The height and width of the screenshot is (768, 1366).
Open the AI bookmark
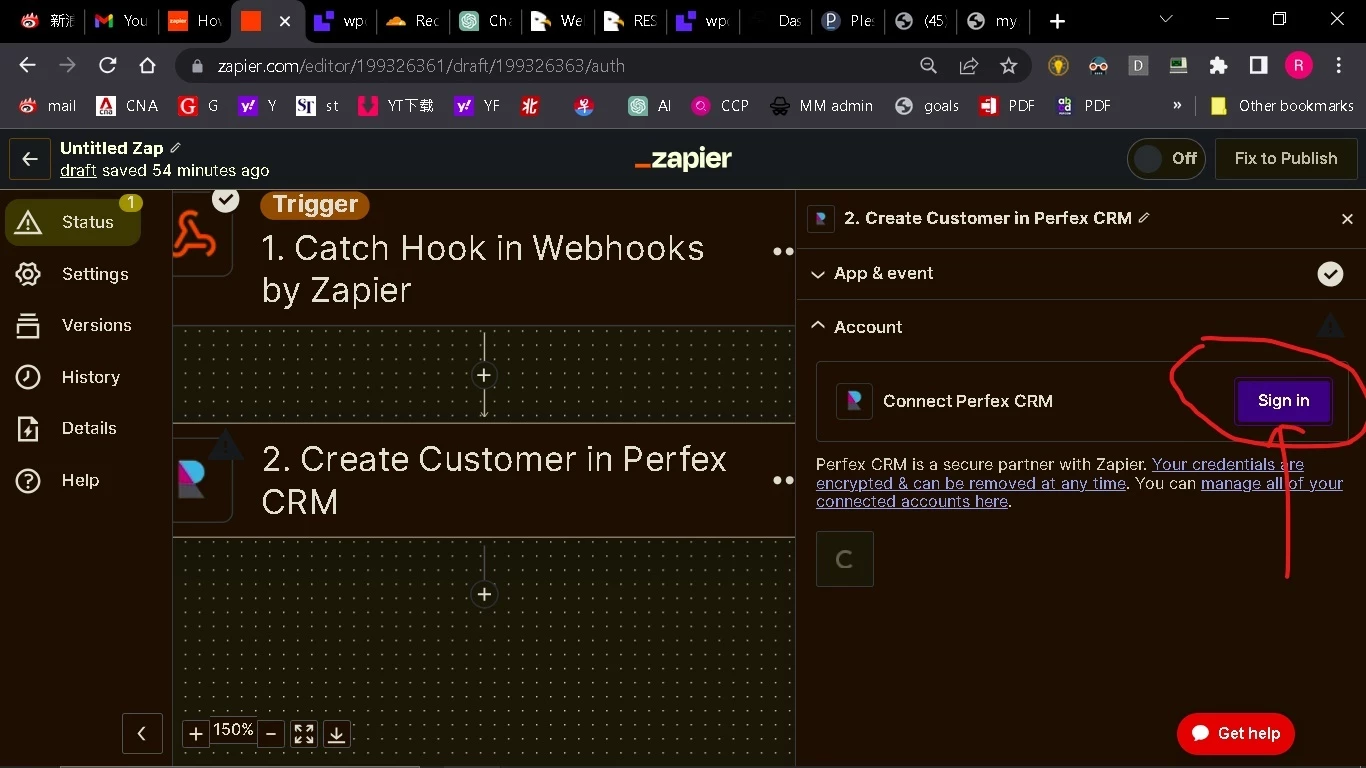point(650,105)
